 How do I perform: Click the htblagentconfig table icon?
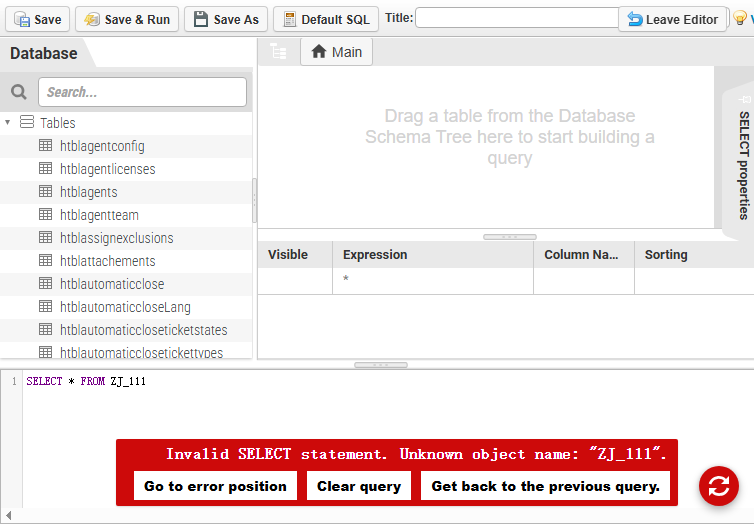45,145
